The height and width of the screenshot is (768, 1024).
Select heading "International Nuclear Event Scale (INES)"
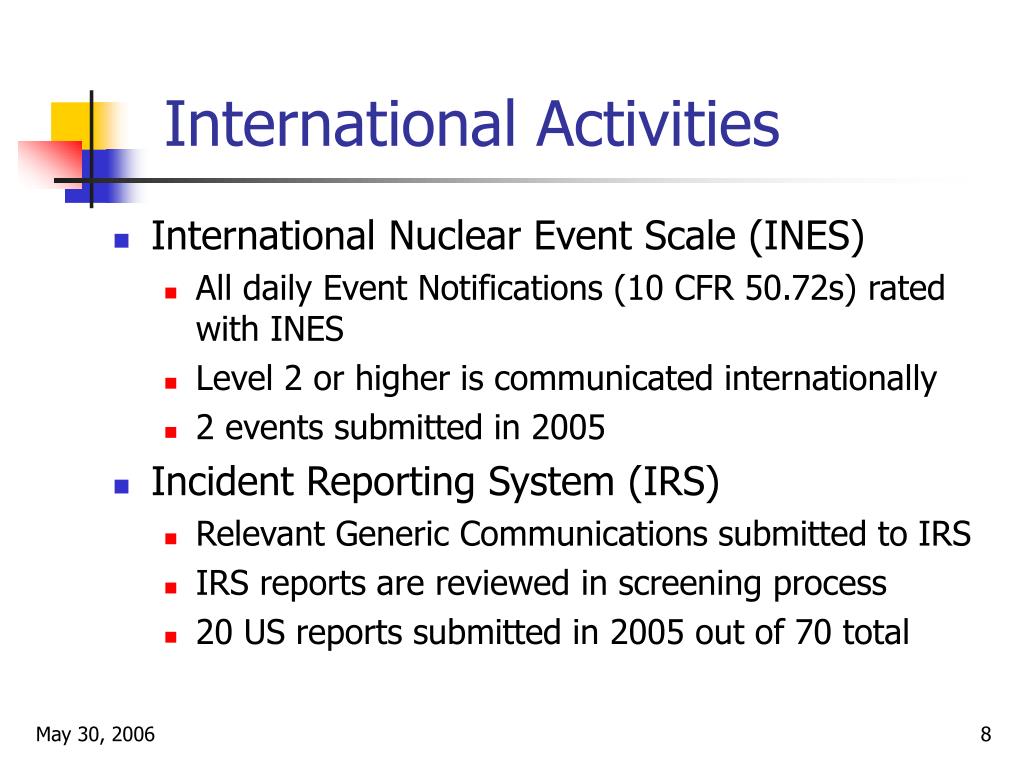tap(507, 236)
